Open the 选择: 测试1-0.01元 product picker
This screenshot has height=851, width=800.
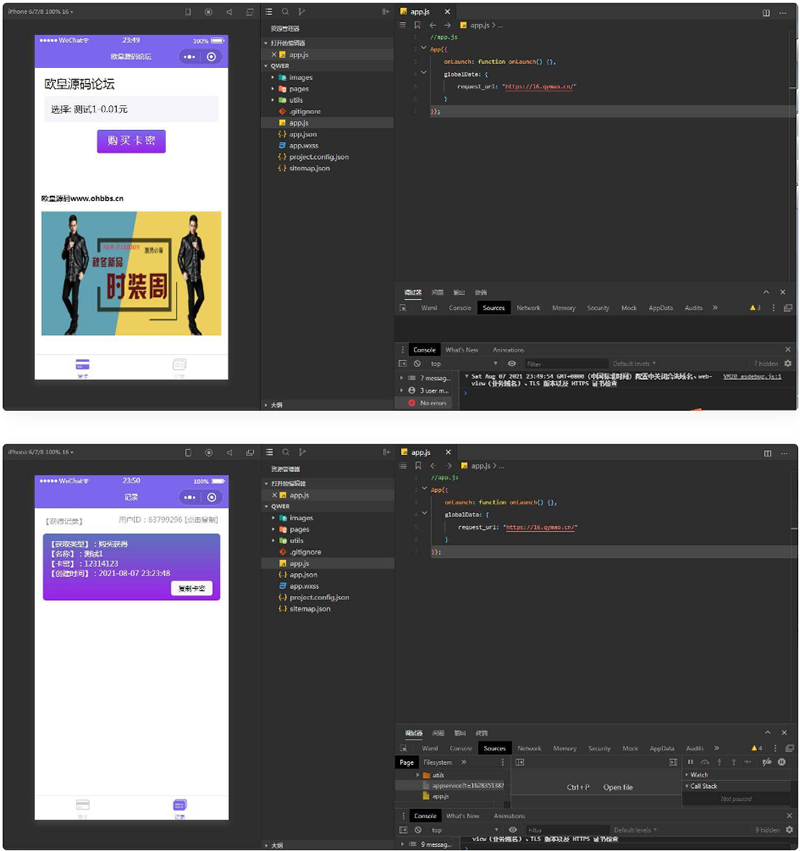[x=131, y=109]
